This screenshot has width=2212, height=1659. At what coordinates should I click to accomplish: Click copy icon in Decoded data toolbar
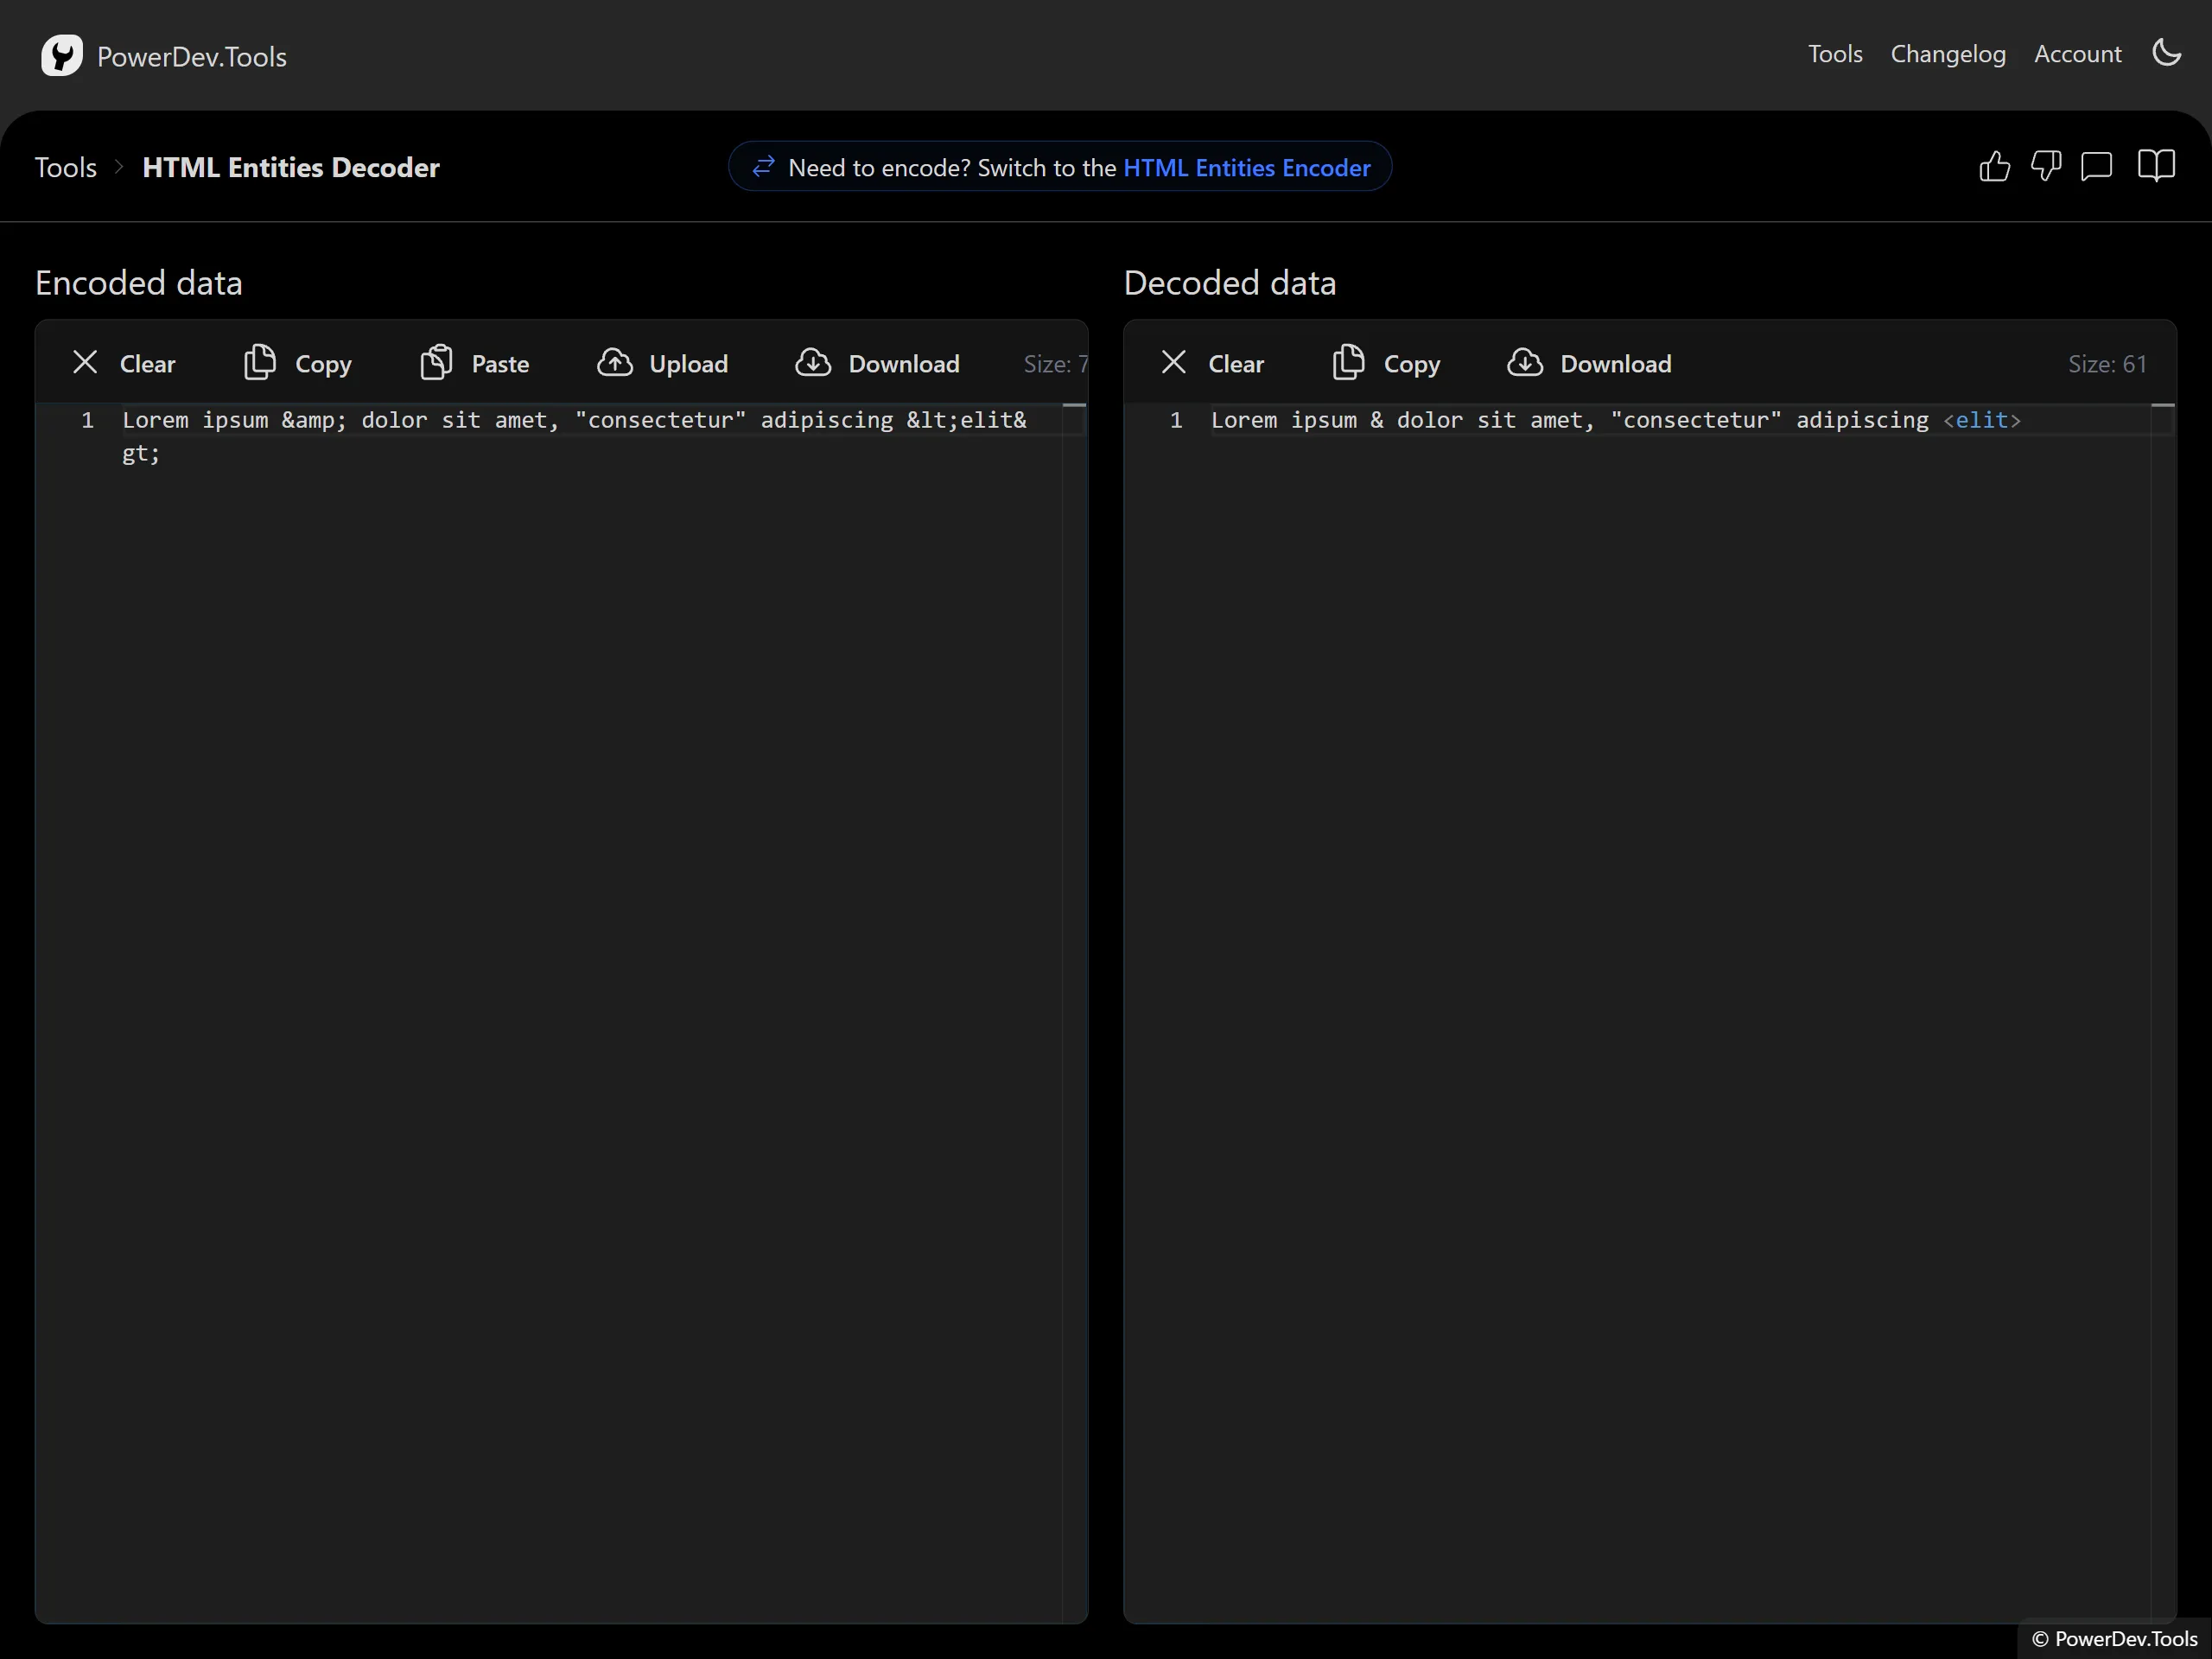coord(1348,362)
